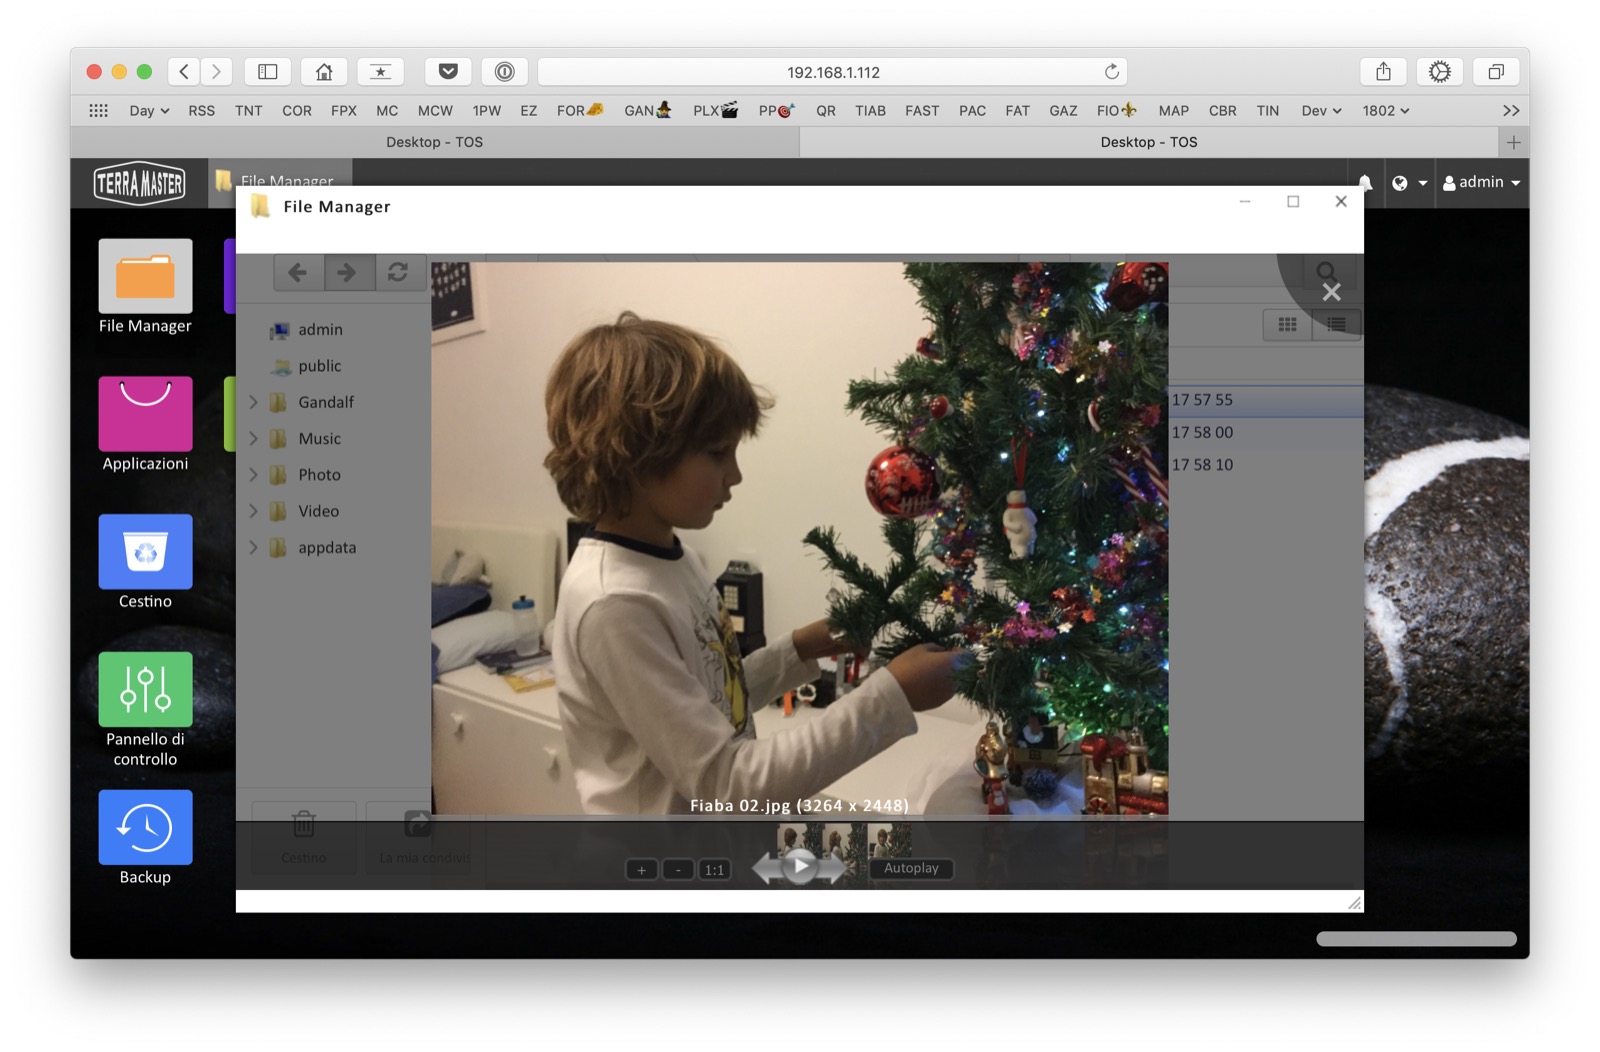Reset image zoom with 1:1 button
The width and height of the screenshot is (1600, 1052).
pos(714,870)
